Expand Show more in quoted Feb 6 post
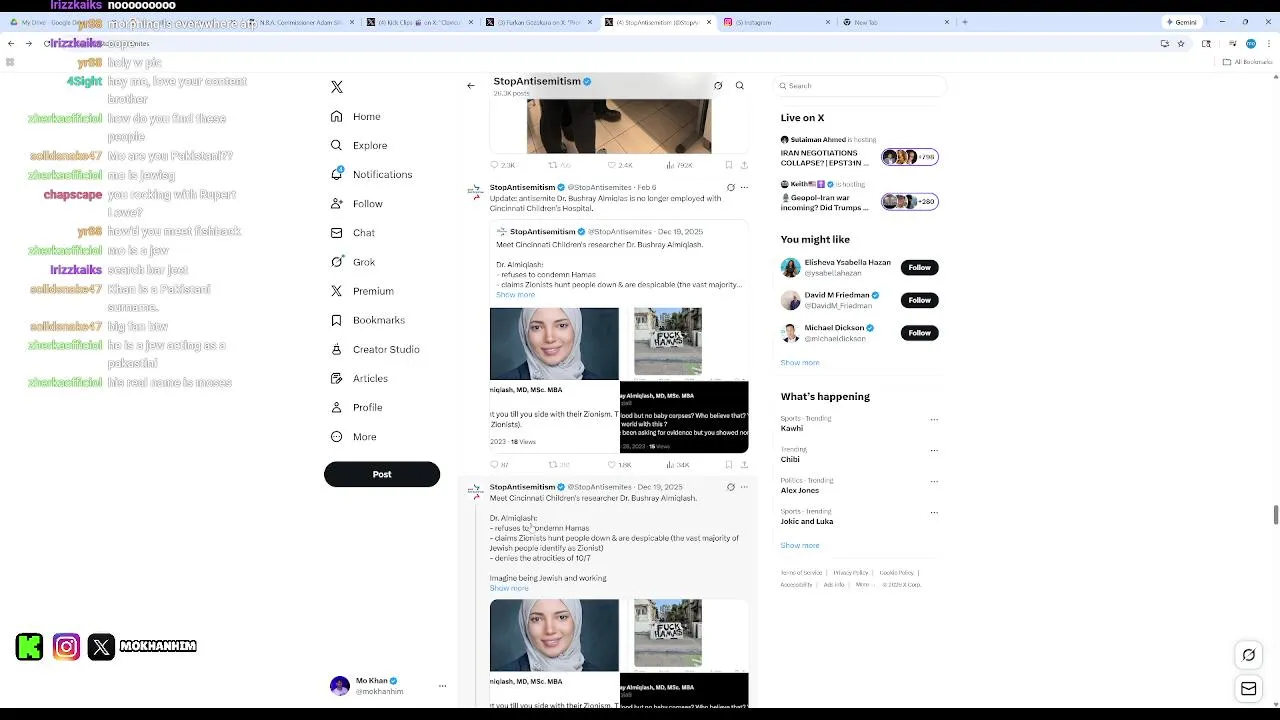The width and height of the screenshot is (1280, 720). (x=515, y=295)
